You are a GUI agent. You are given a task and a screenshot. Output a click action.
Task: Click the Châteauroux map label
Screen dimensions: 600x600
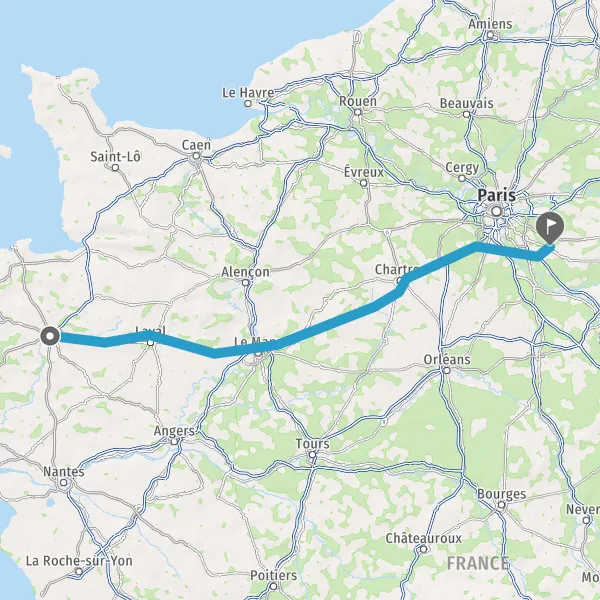pyautogui.click(x=424, y=538)
